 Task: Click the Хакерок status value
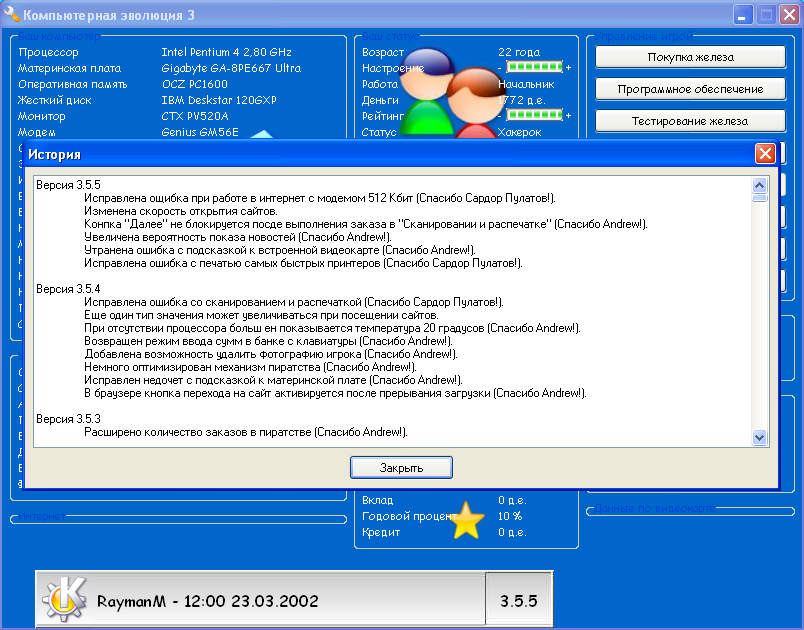tap(519, 132)
